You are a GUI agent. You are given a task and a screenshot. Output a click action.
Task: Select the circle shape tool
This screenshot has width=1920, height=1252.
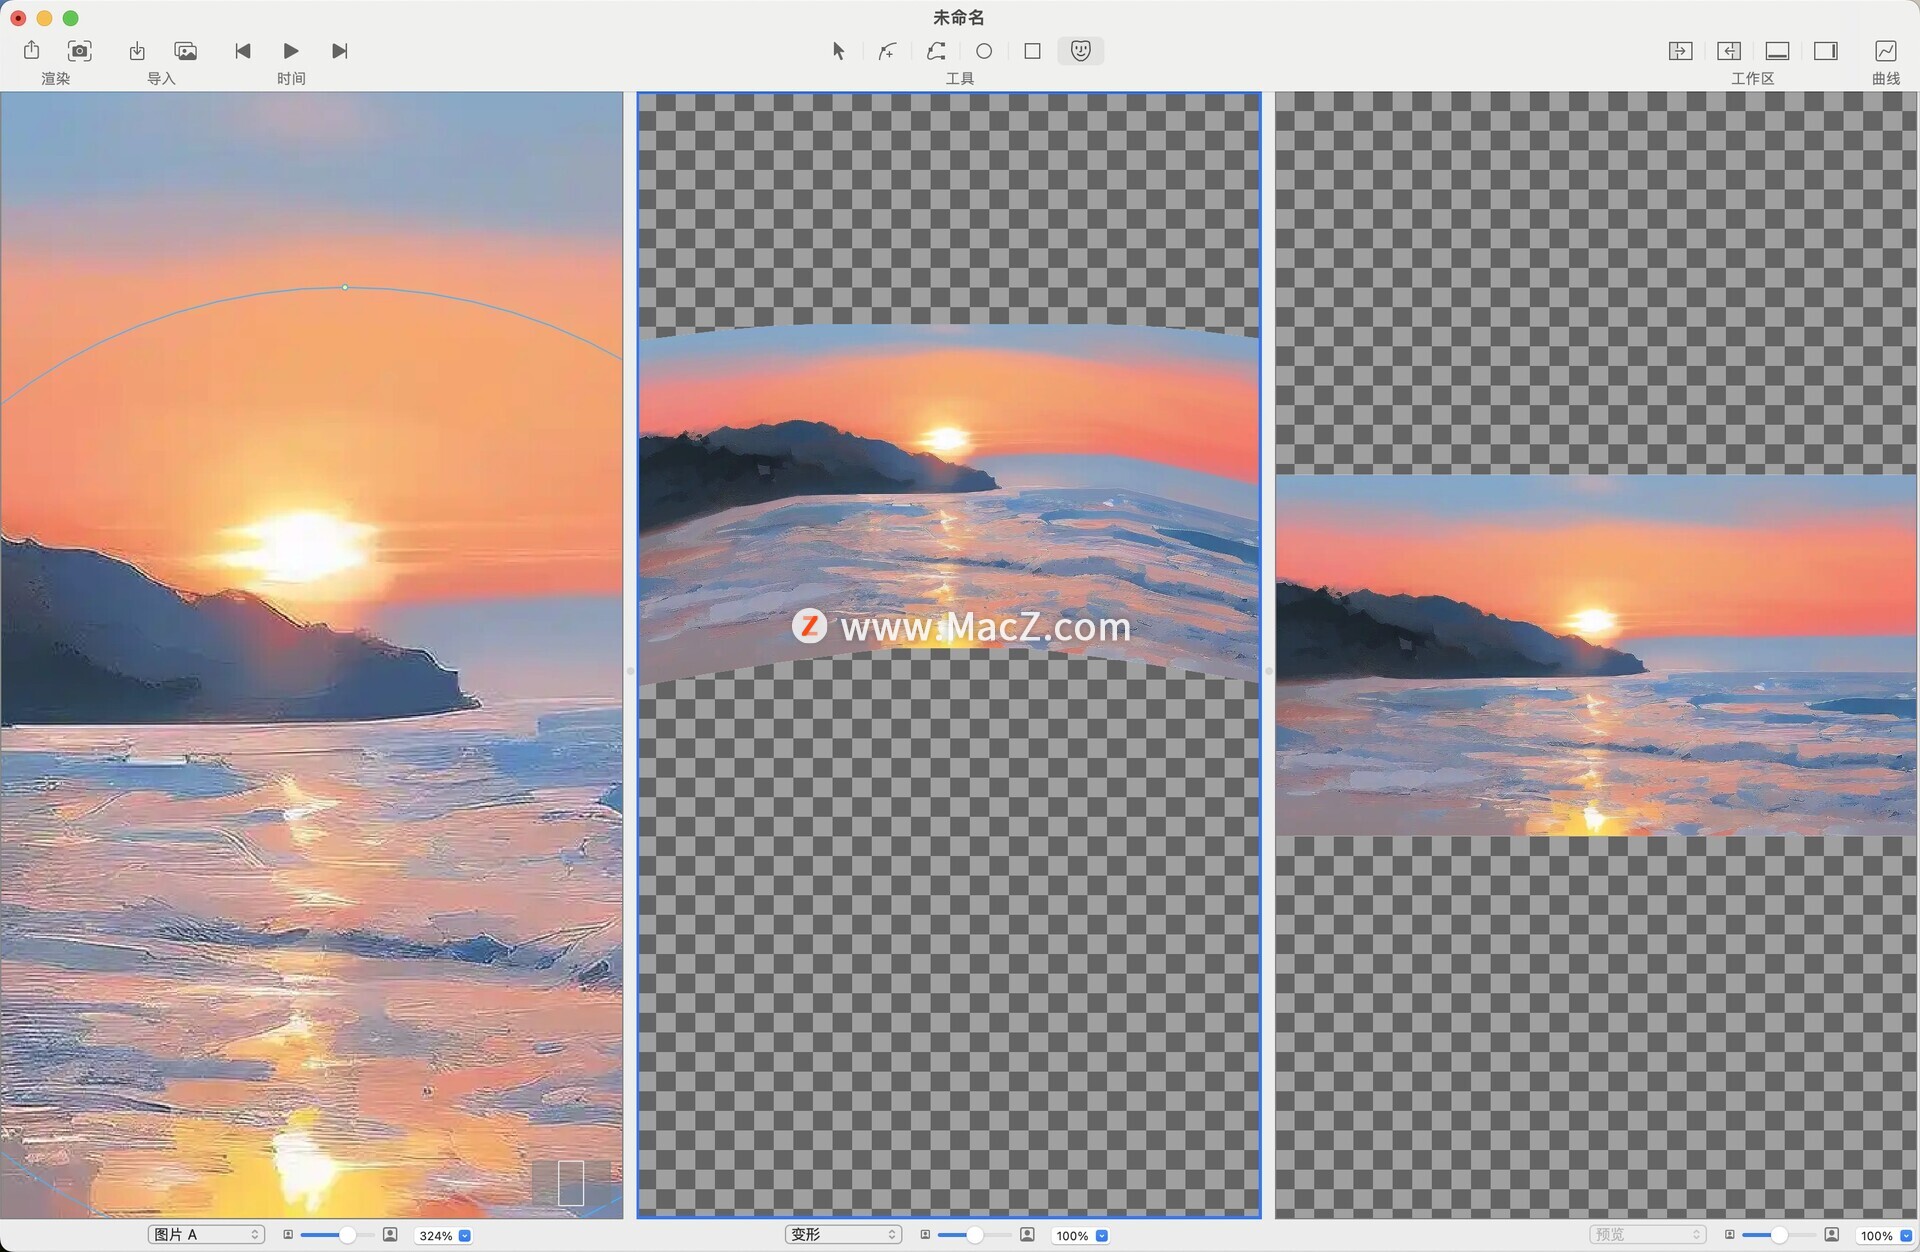coord(984,50)
